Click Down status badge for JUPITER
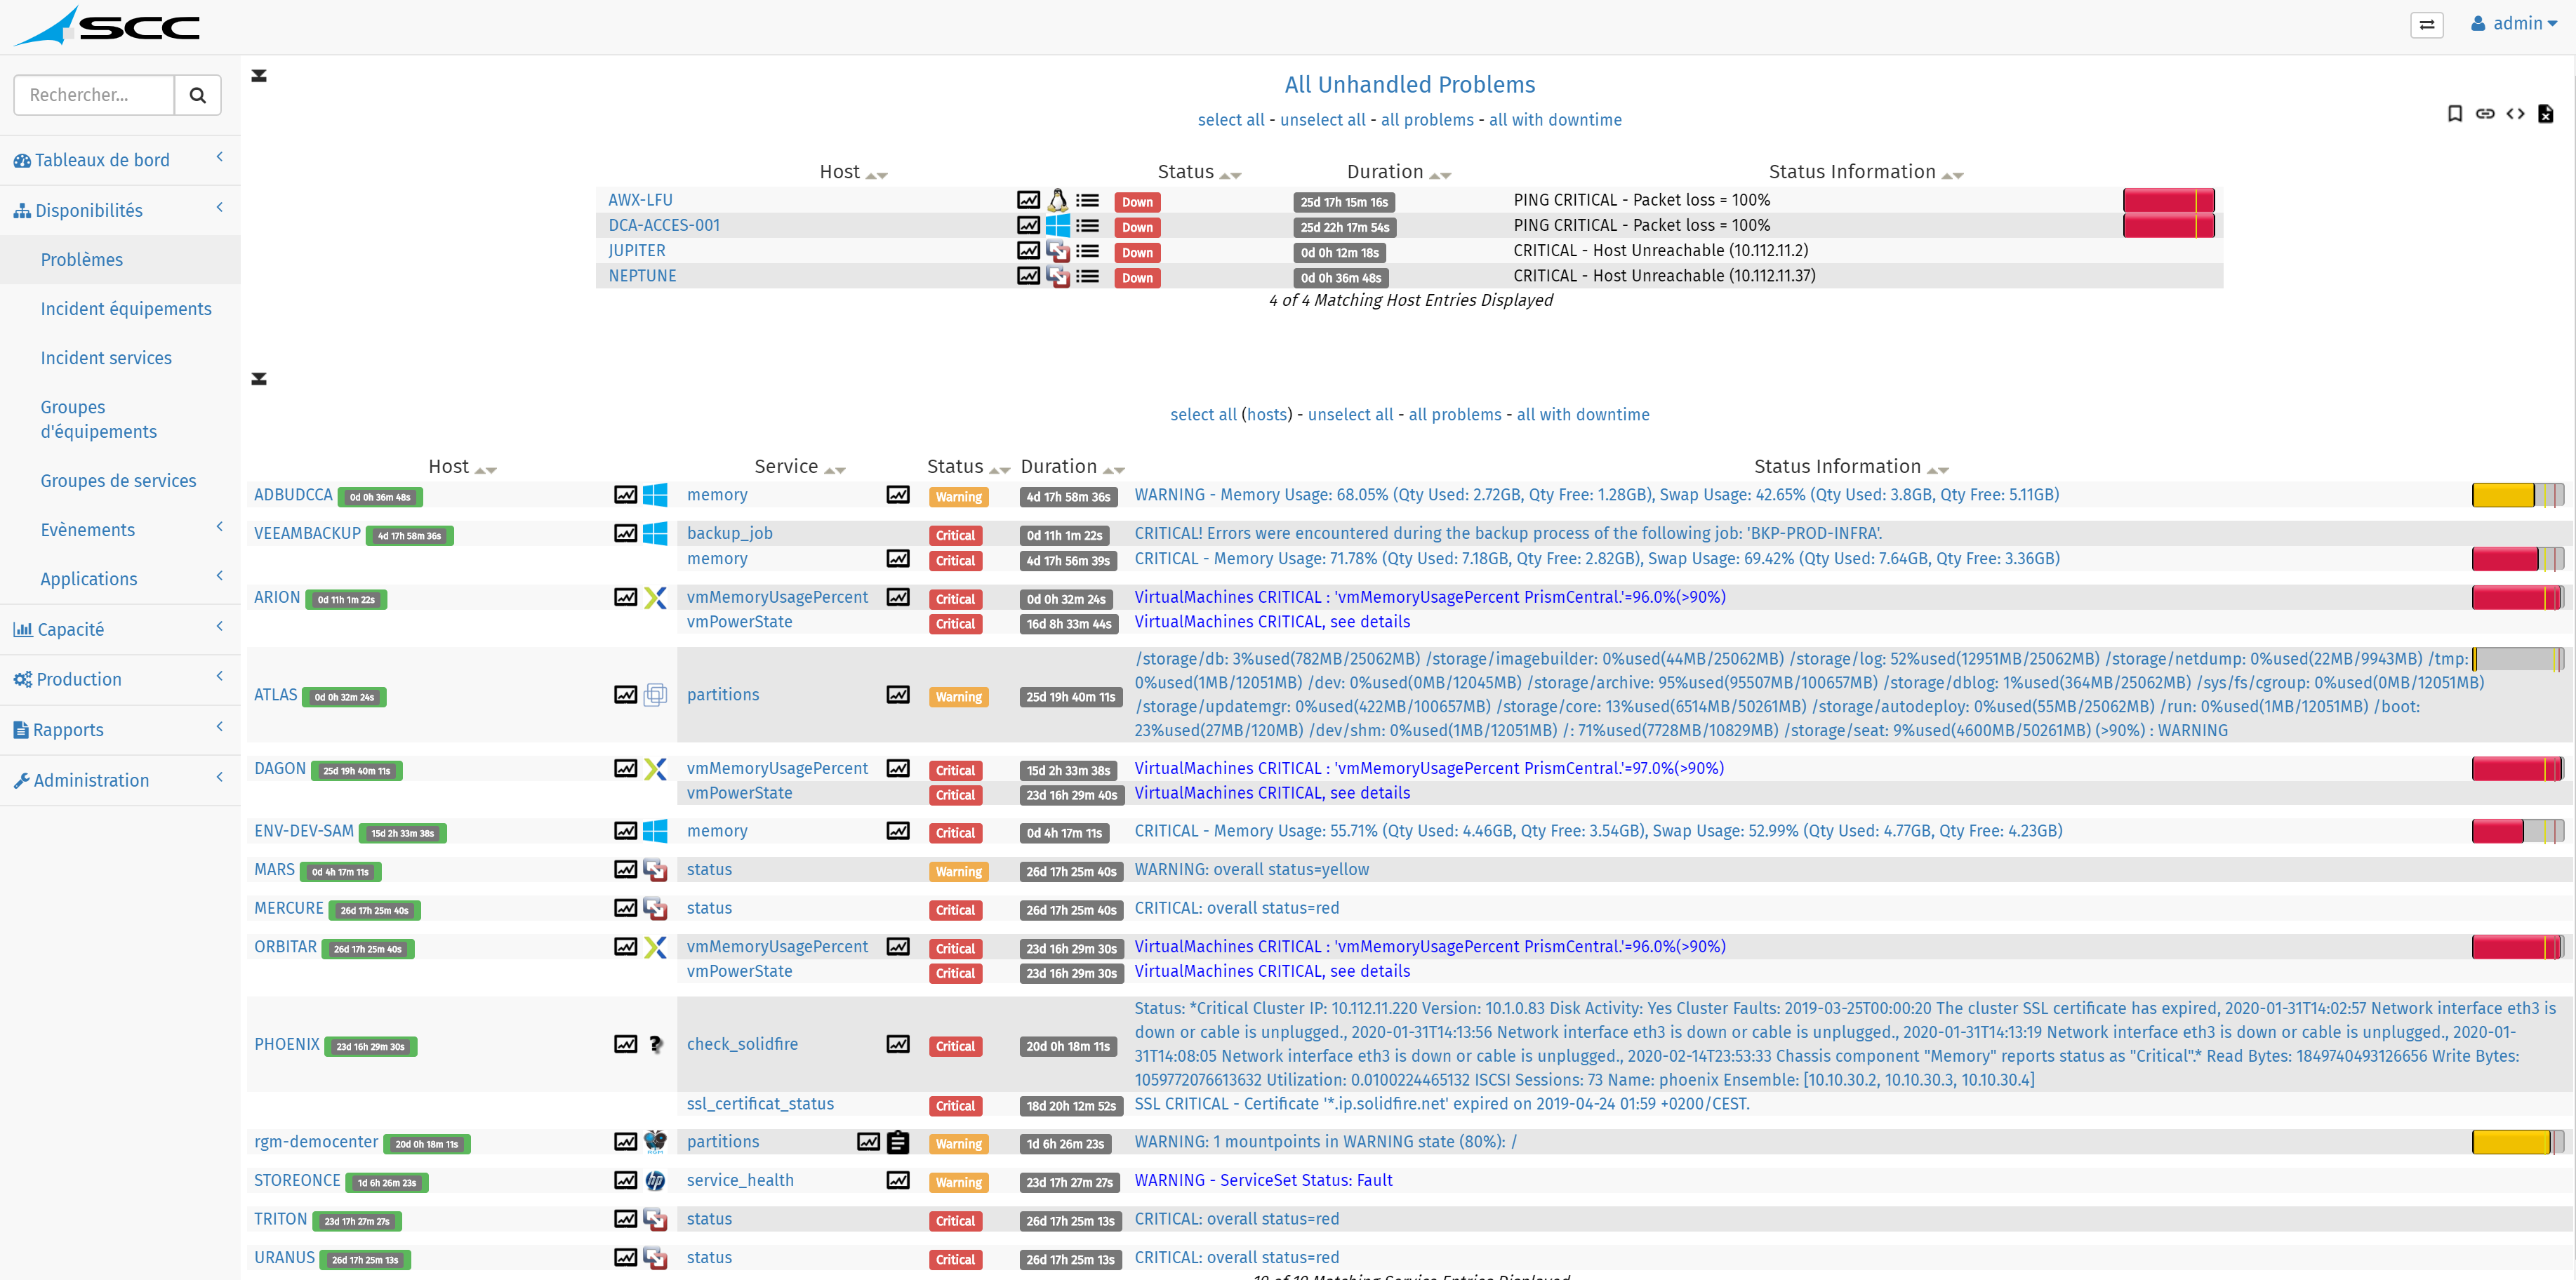This screenshot has height=1280, width=2576. point(1137,253)
